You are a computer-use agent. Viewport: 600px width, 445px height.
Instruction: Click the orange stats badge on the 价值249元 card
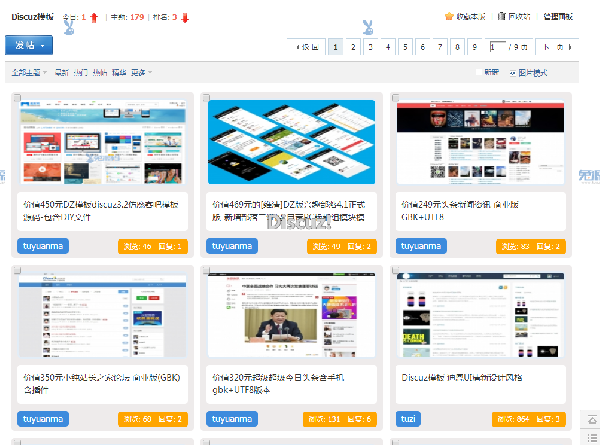click(x=531, y=247)
